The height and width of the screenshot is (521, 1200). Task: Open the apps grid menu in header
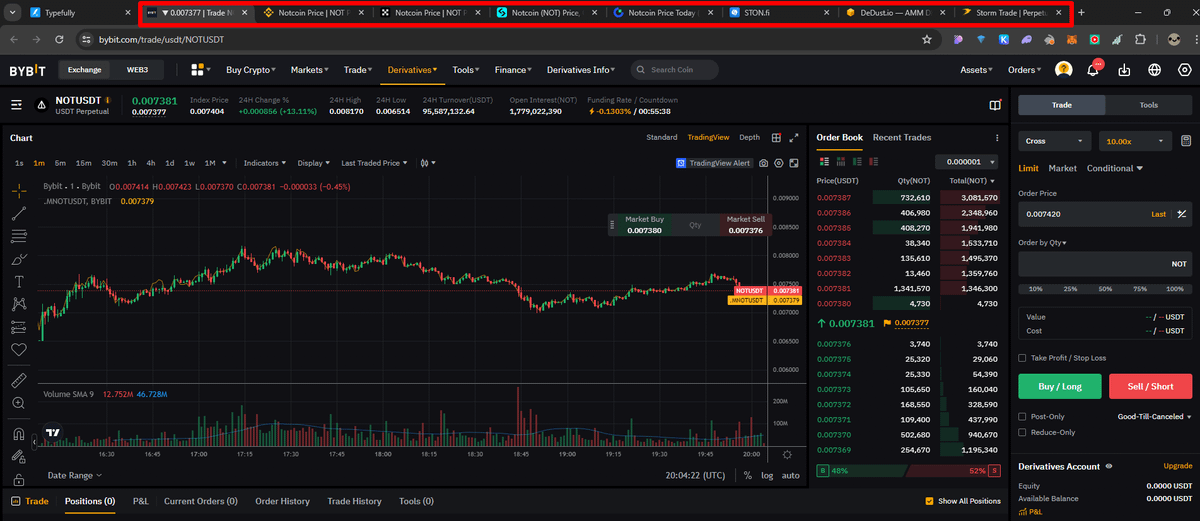coord(197,70)
